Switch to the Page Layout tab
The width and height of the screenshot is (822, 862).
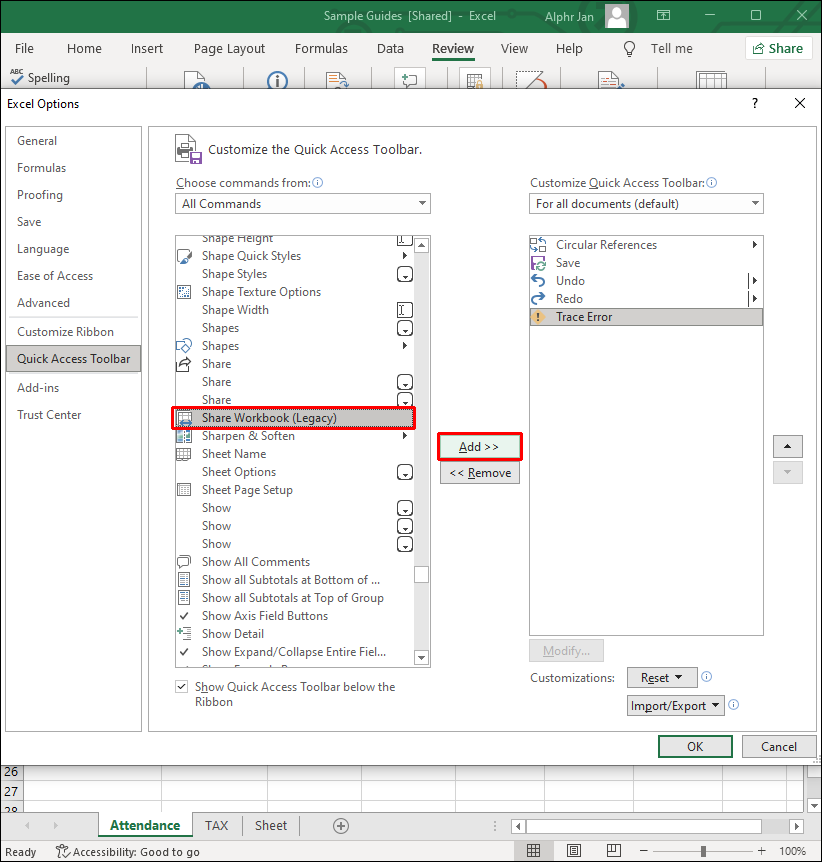coord(229,48)
